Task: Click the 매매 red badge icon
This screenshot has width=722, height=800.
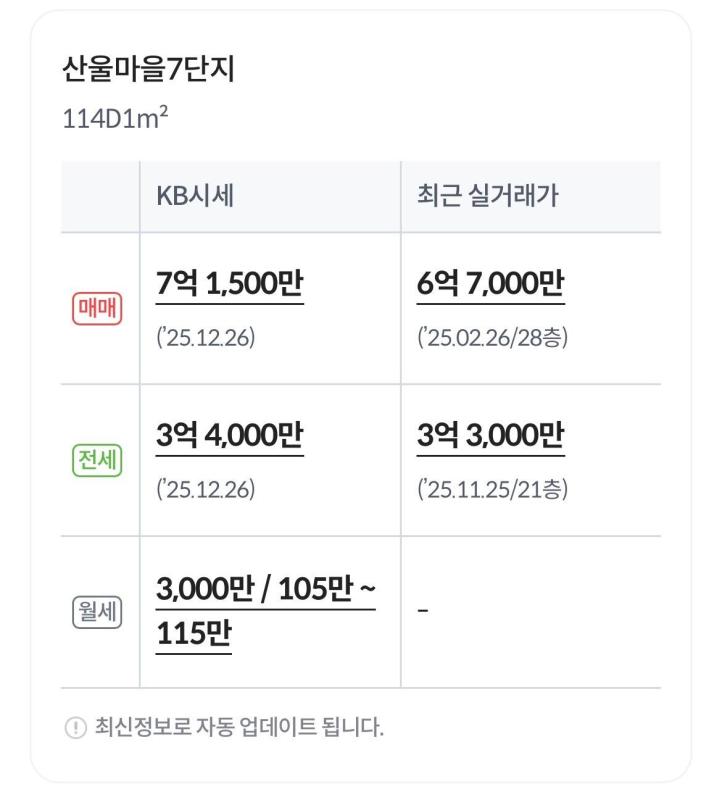Action: point(97,309)
